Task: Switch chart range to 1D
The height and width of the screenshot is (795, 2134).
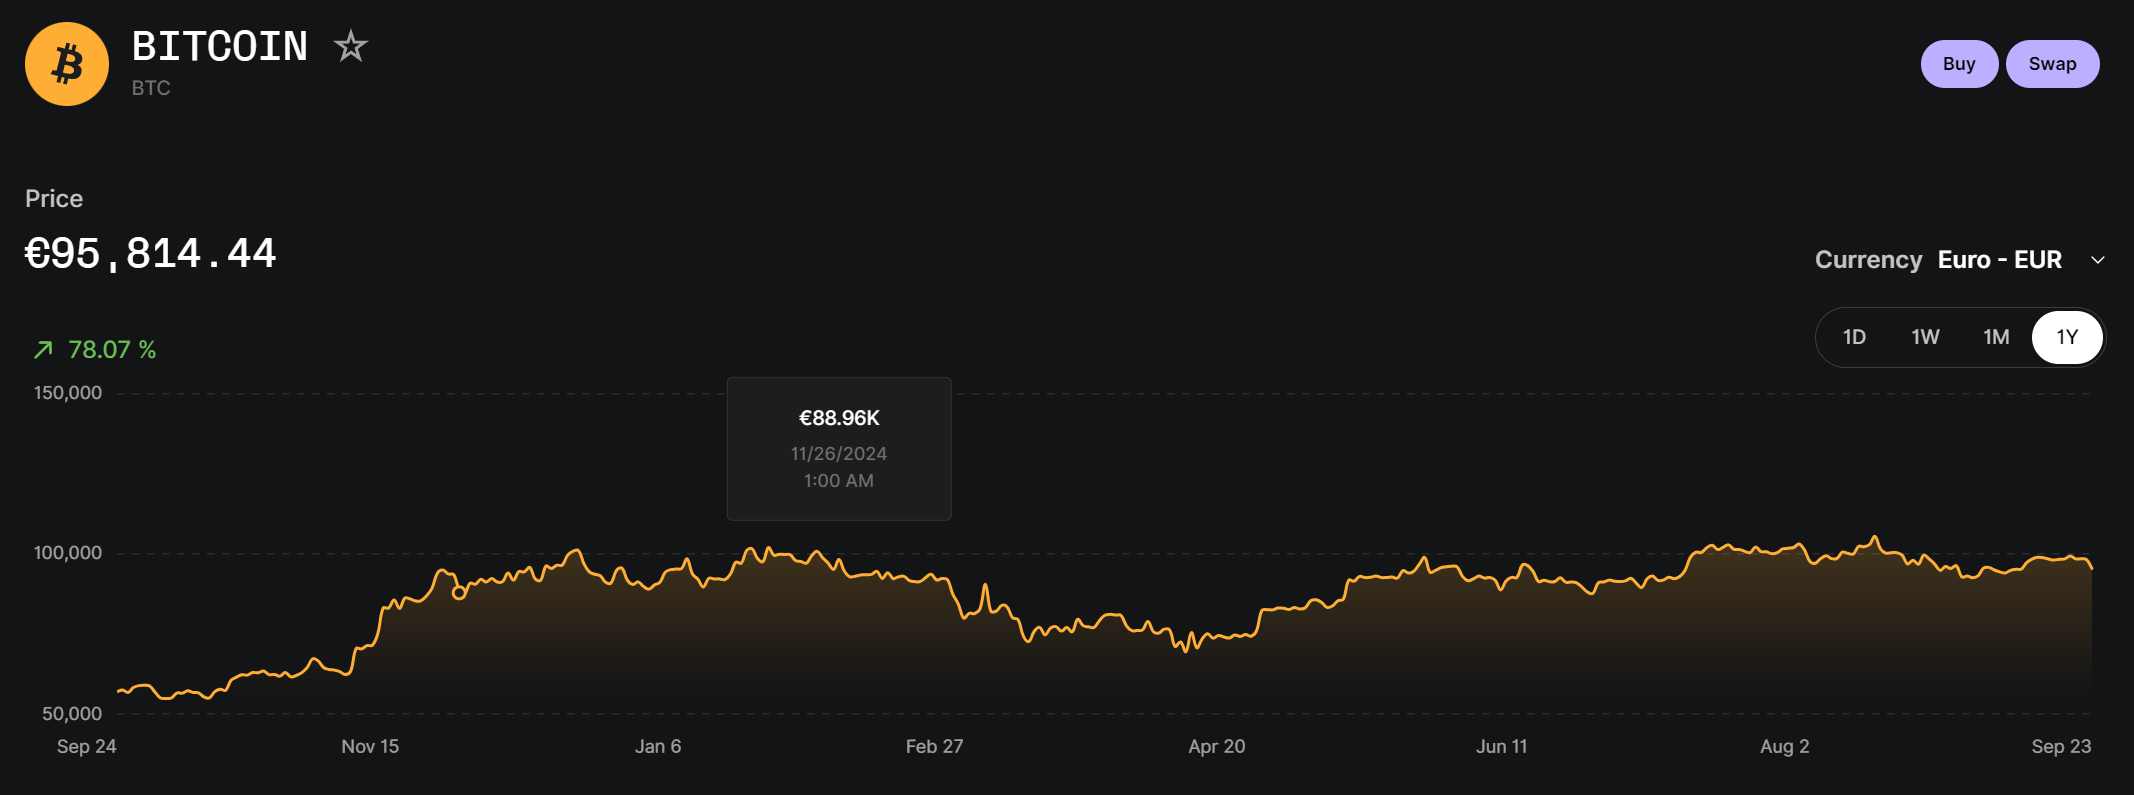Action: (1854, 337)
